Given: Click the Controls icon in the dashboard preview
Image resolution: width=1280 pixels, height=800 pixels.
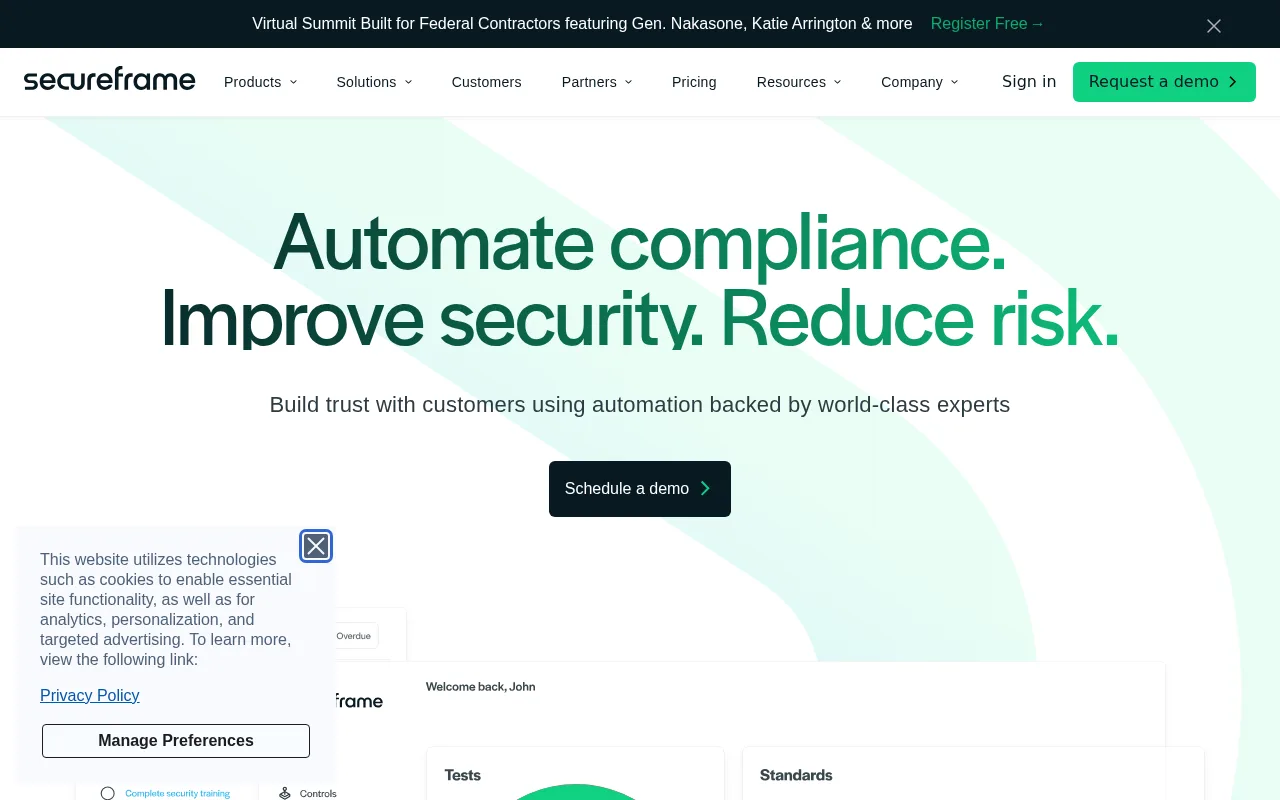Looking at the screenshot, I should (x=285, y=793).
